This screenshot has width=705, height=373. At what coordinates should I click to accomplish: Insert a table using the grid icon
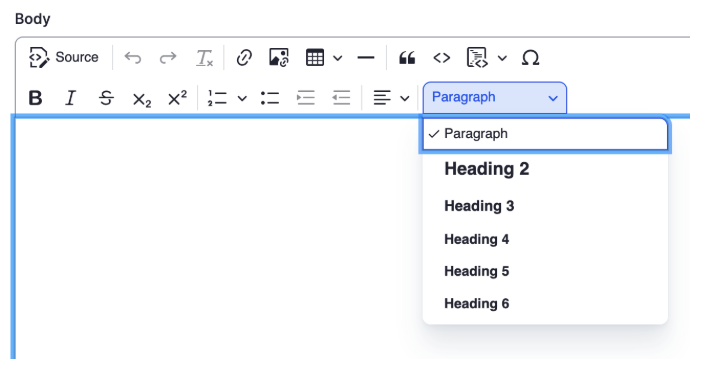[x=315, y=58]
